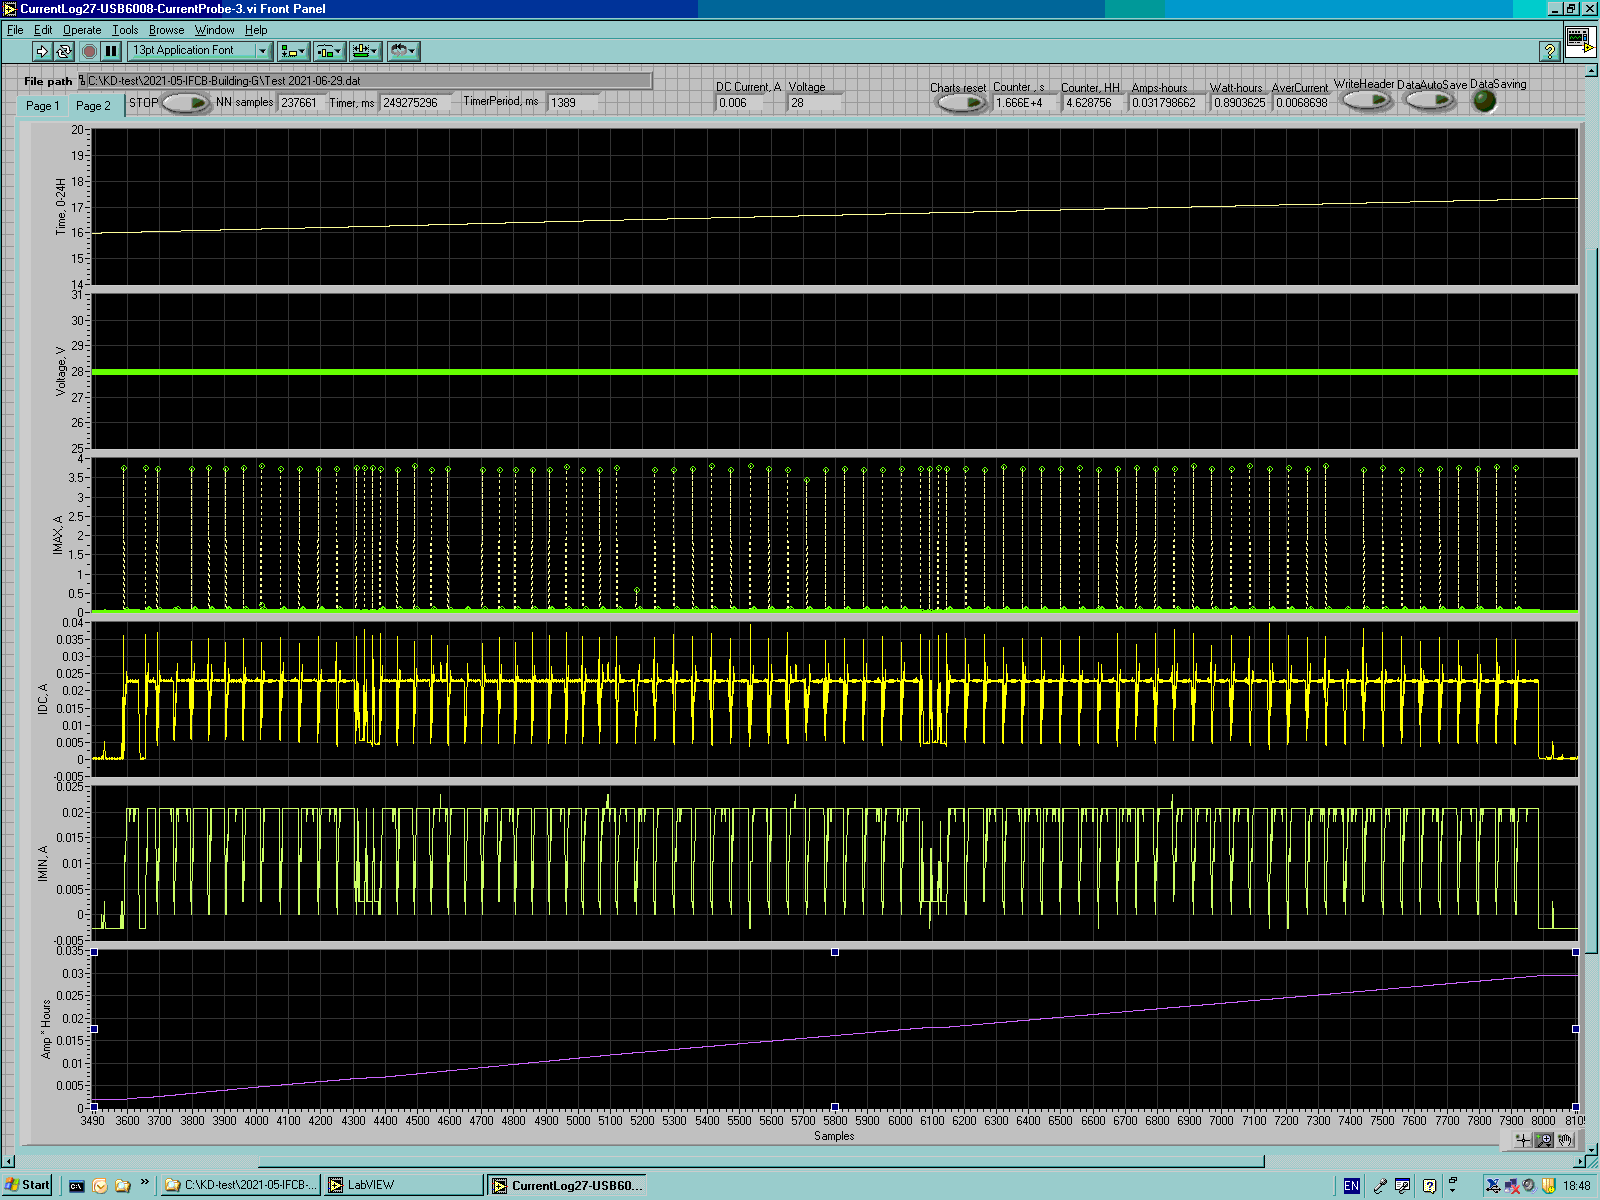
Task: Click the CurrentLog27-USB60 taskbar button
Action: [x=567, y=1186]
